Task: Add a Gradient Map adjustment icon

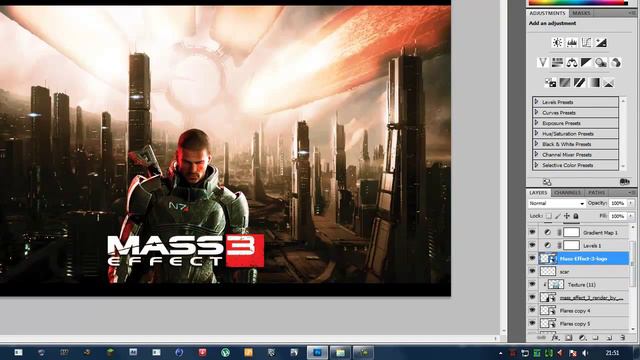Action: click(594, 83)
